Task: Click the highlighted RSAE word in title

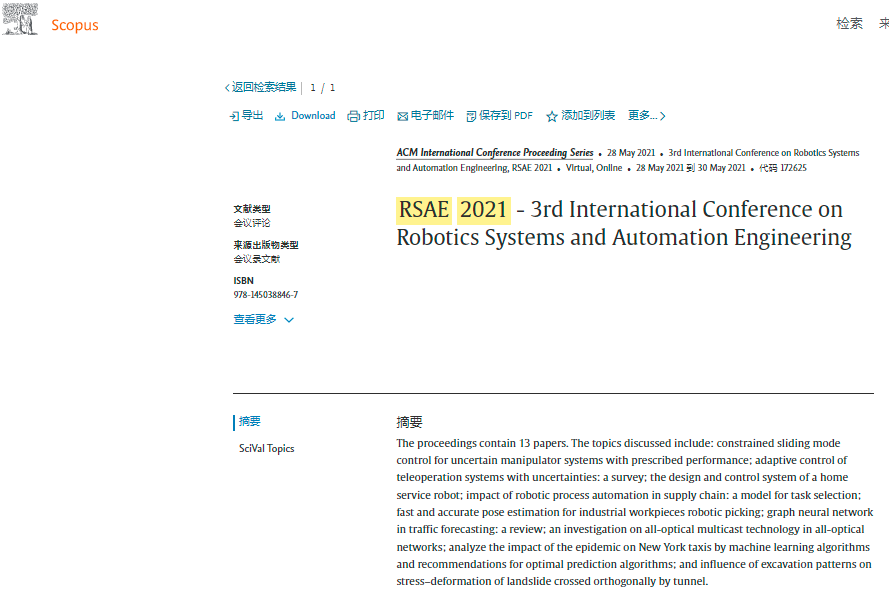Action: click(424, 210)
